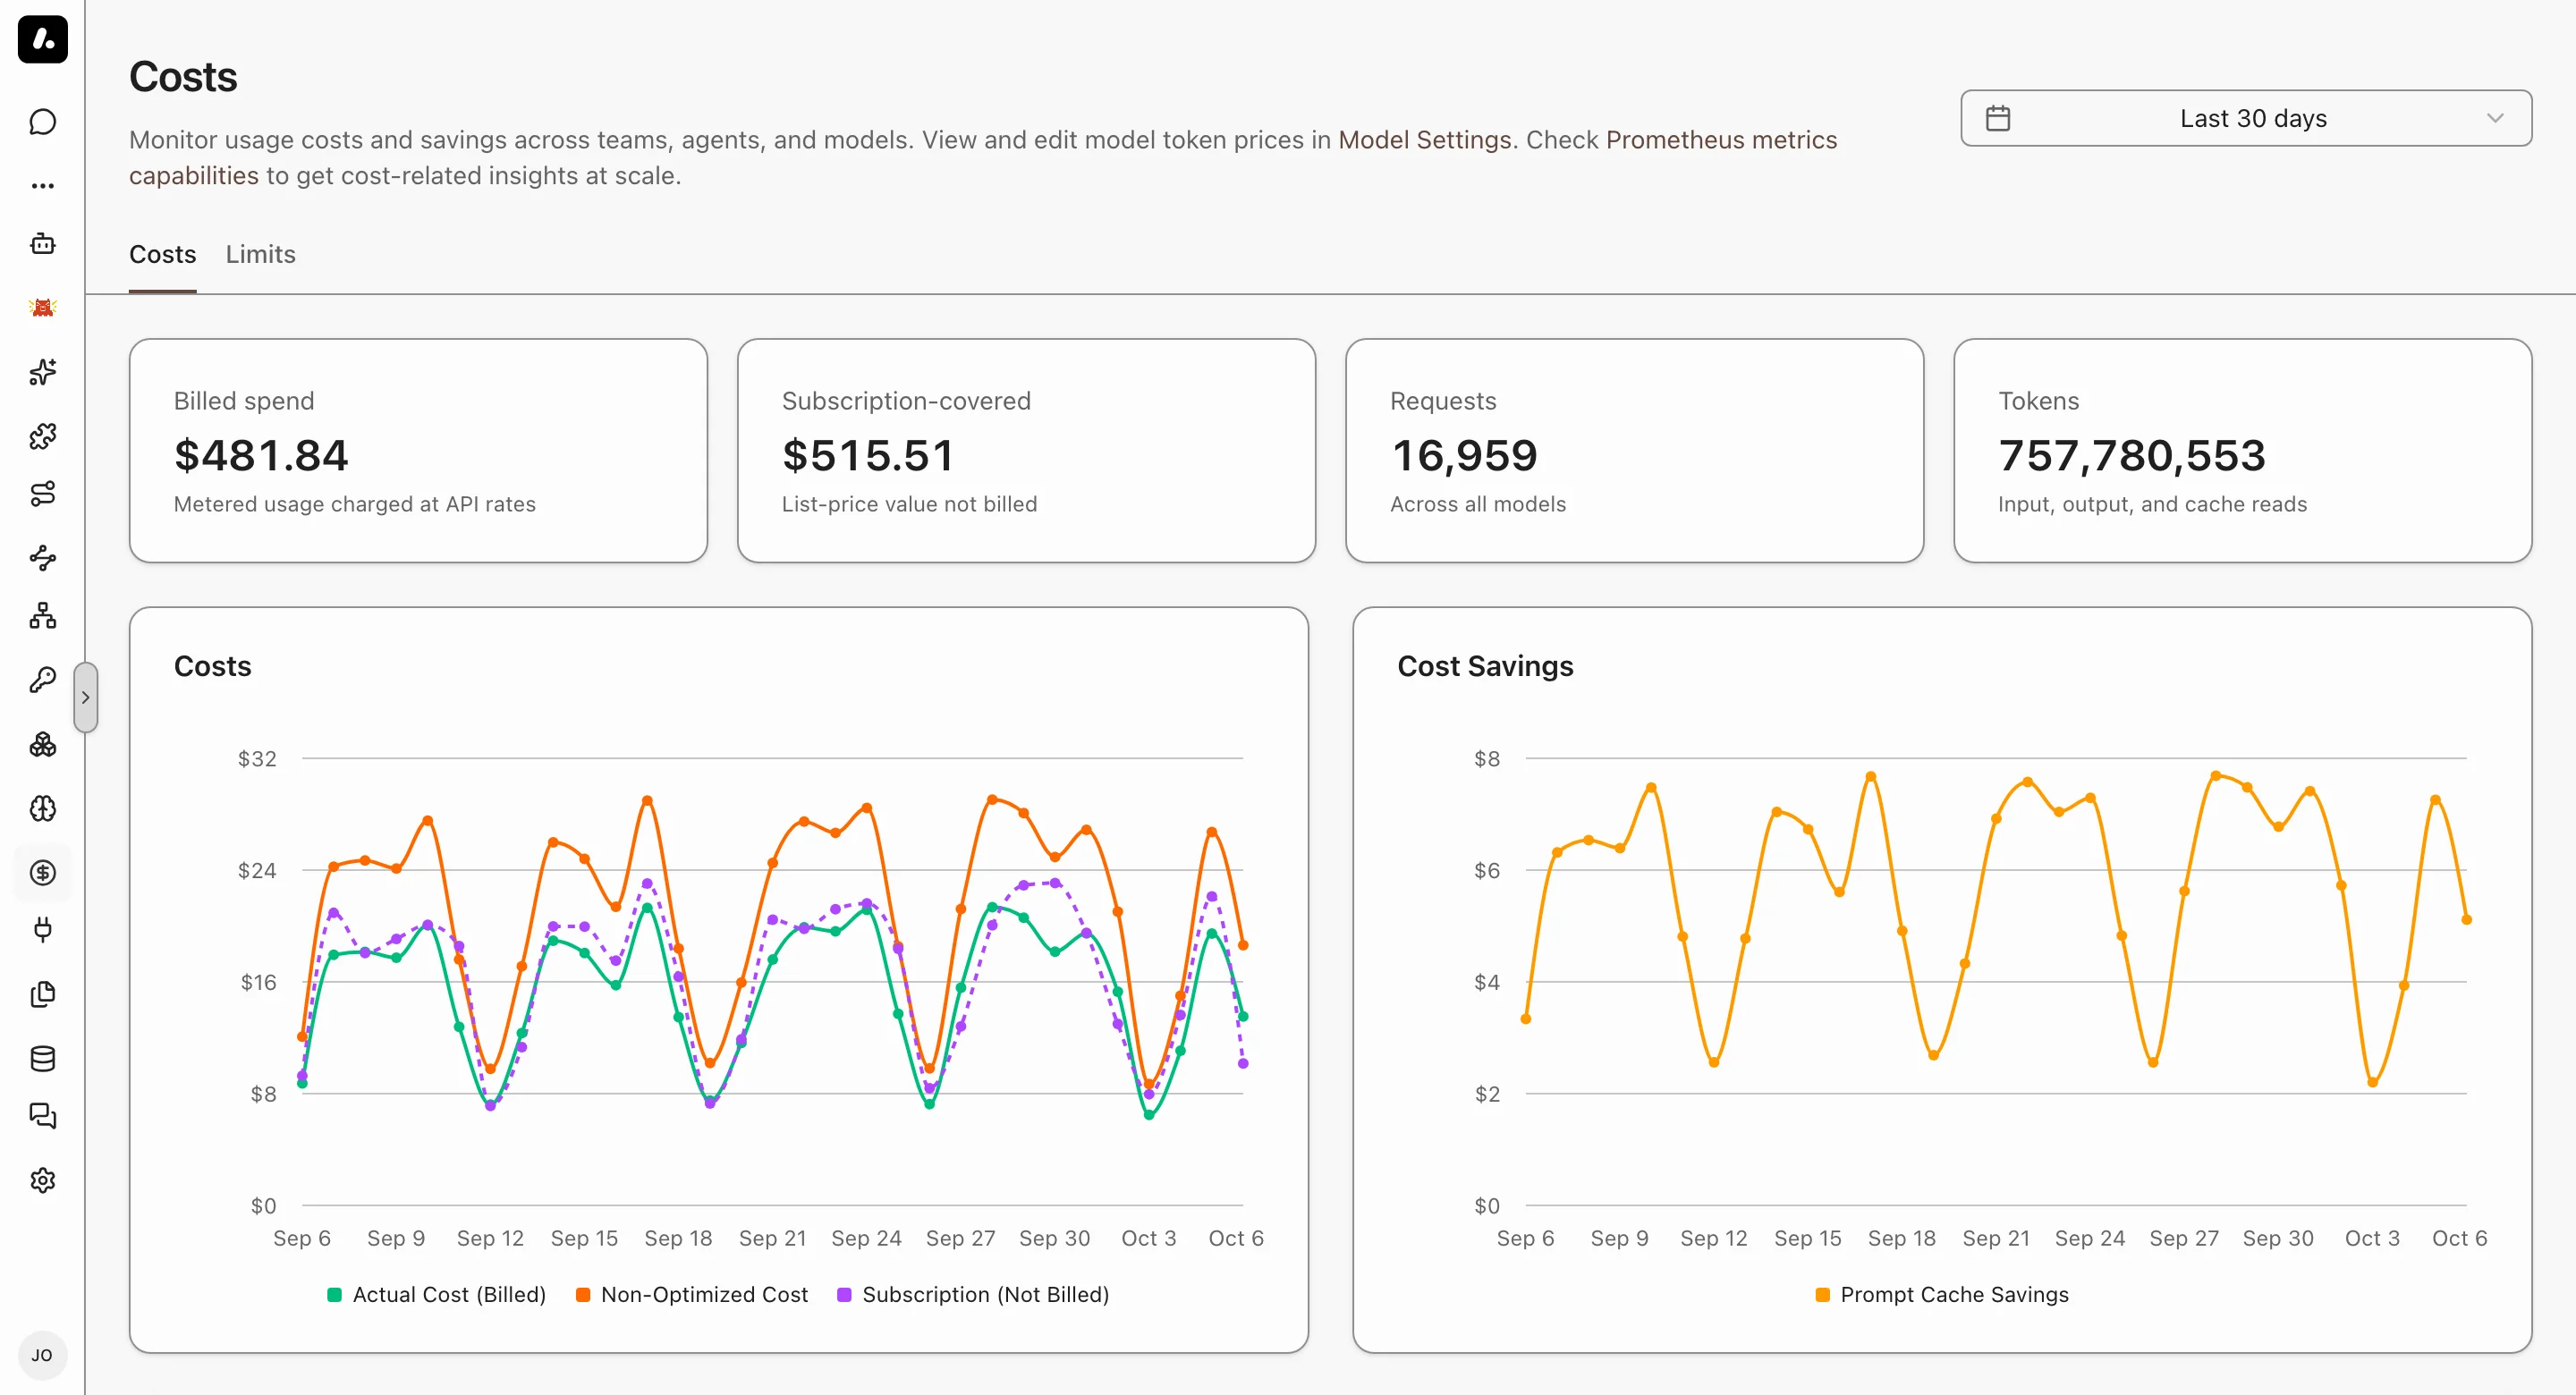The height and width of the screenshot is (1395, 2576).
Task: Open the copy documents icon in the sidebar
Action: coord(42,994)
